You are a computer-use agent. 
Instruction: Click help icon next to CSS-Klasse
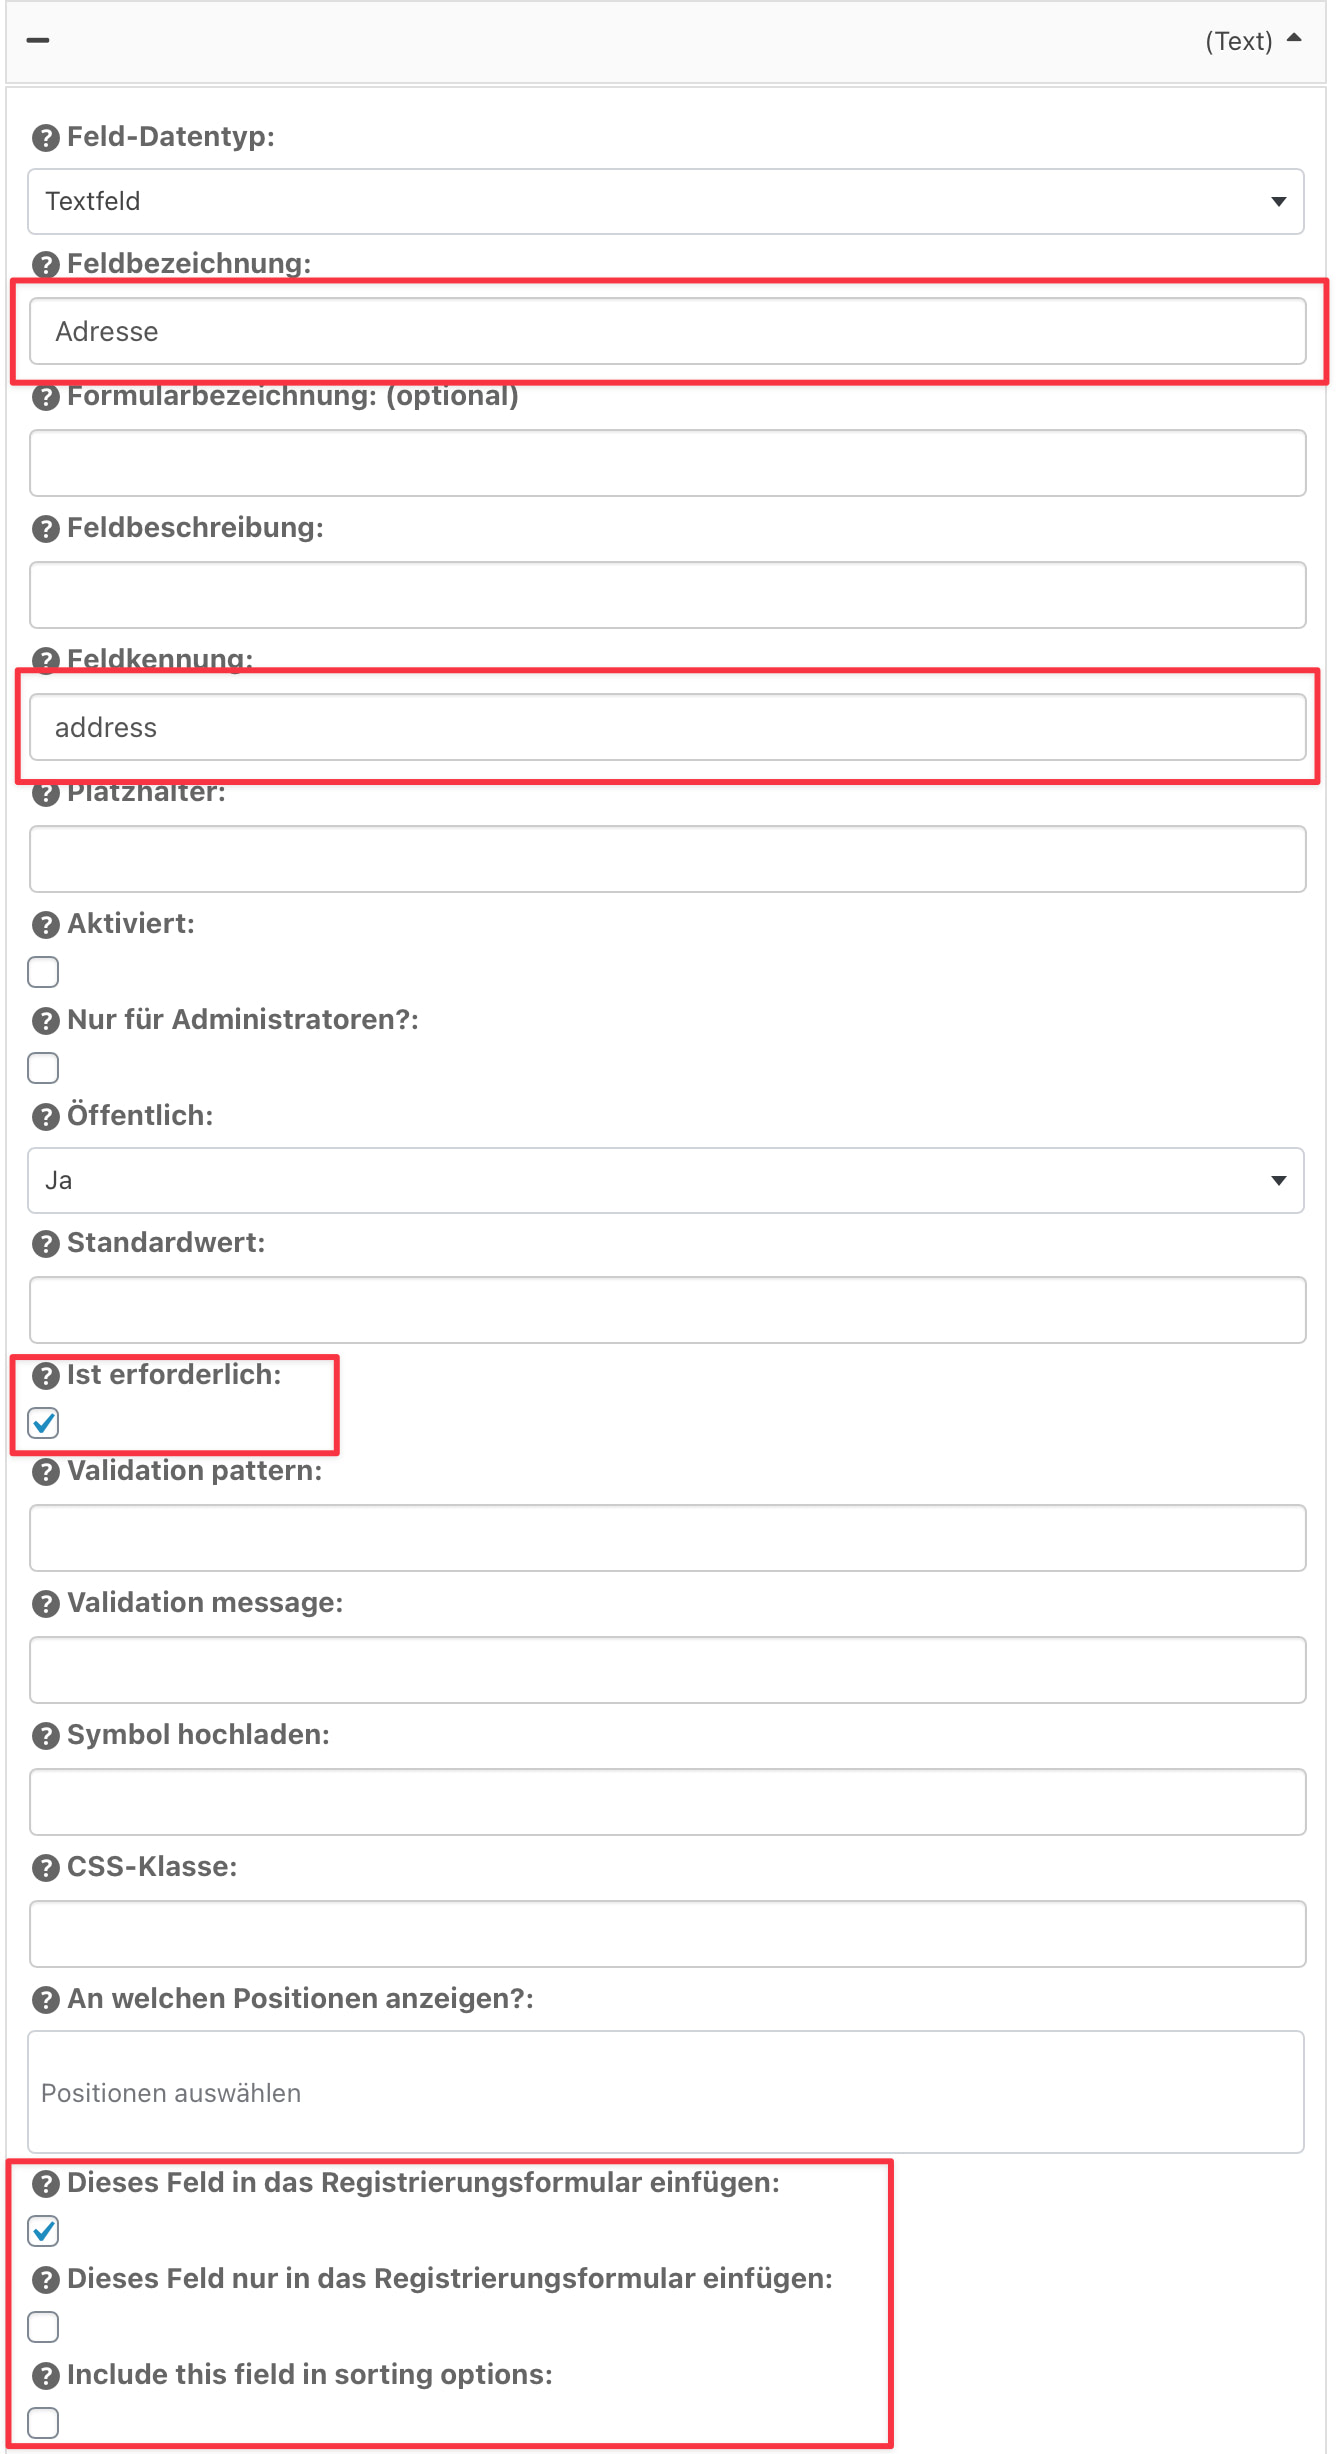coord(46,1868)
